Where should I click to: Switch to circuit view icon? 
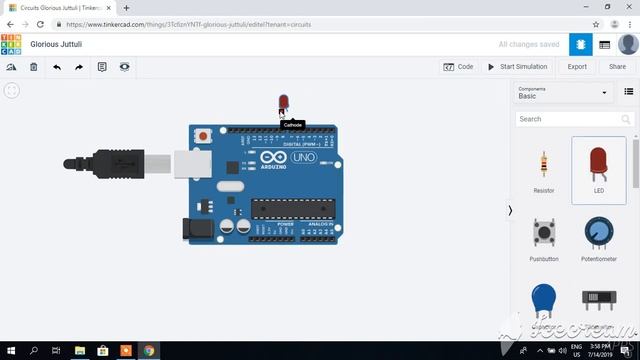tap(580, 44)
